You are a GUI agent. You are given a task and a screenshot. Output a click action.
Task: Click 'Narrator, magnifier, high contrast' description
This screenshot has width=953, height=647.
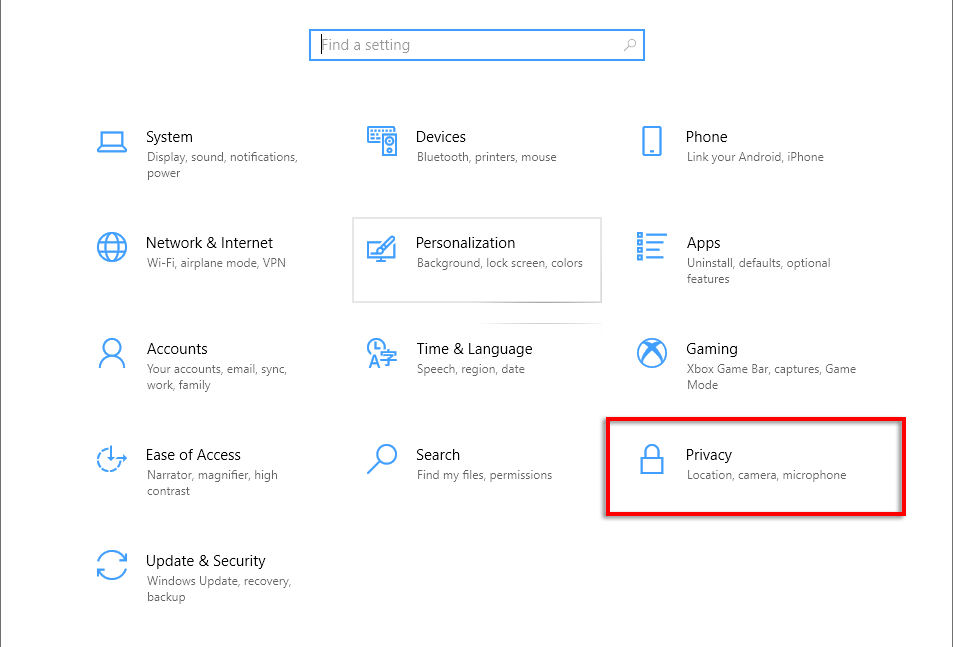click(x=212, y=483)
